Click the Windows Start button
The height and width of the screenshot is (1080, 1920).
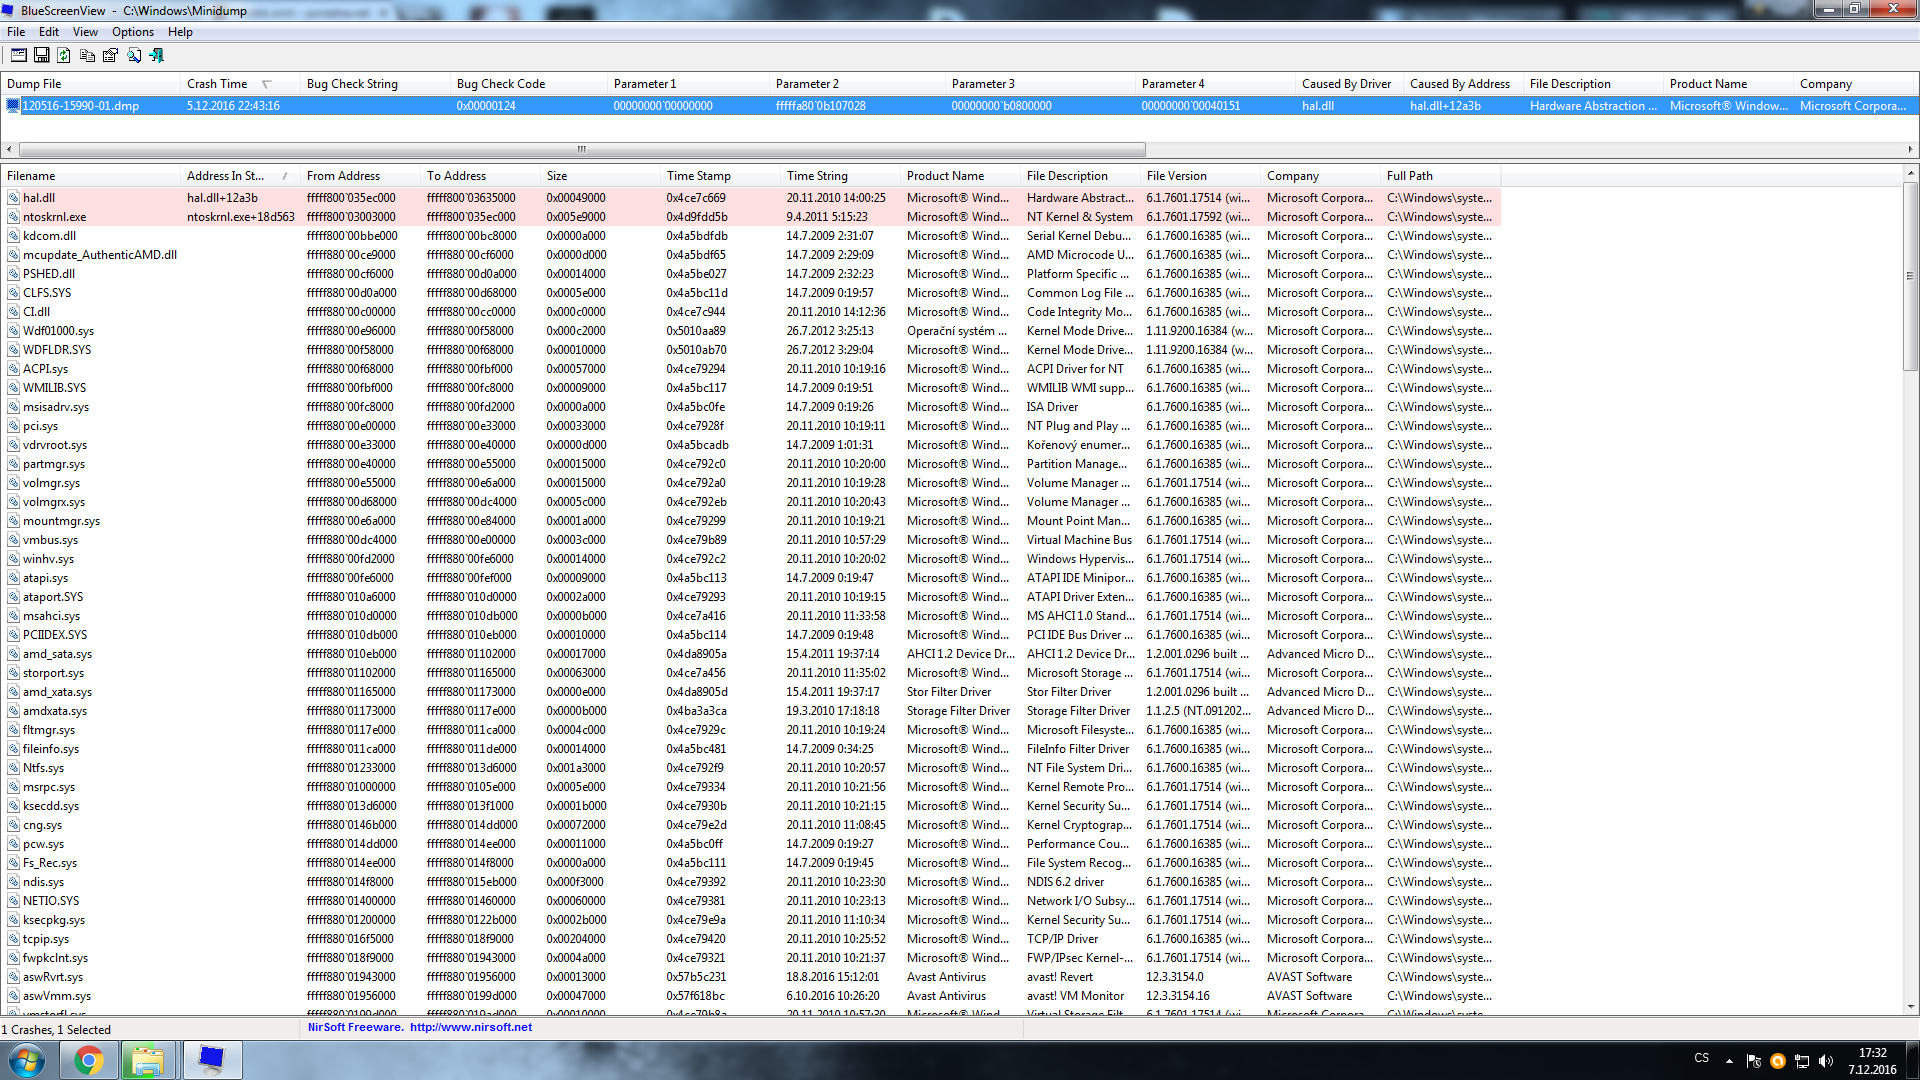click(27, 1060)
